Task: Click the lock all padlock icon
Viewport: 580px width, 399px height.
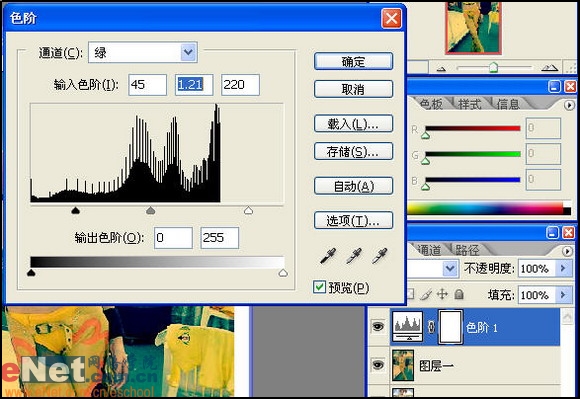Action: click(x=459, y=294)
